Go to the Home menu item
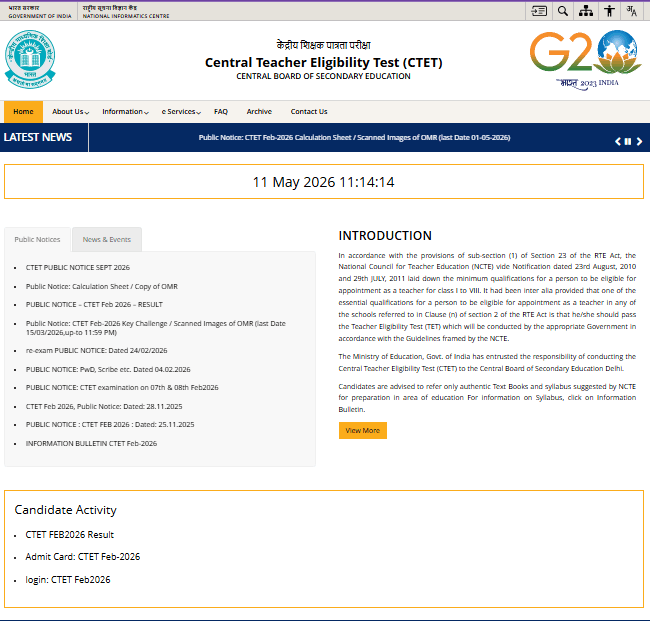This screenshot has height=621, width=650. tap(23, 112)
